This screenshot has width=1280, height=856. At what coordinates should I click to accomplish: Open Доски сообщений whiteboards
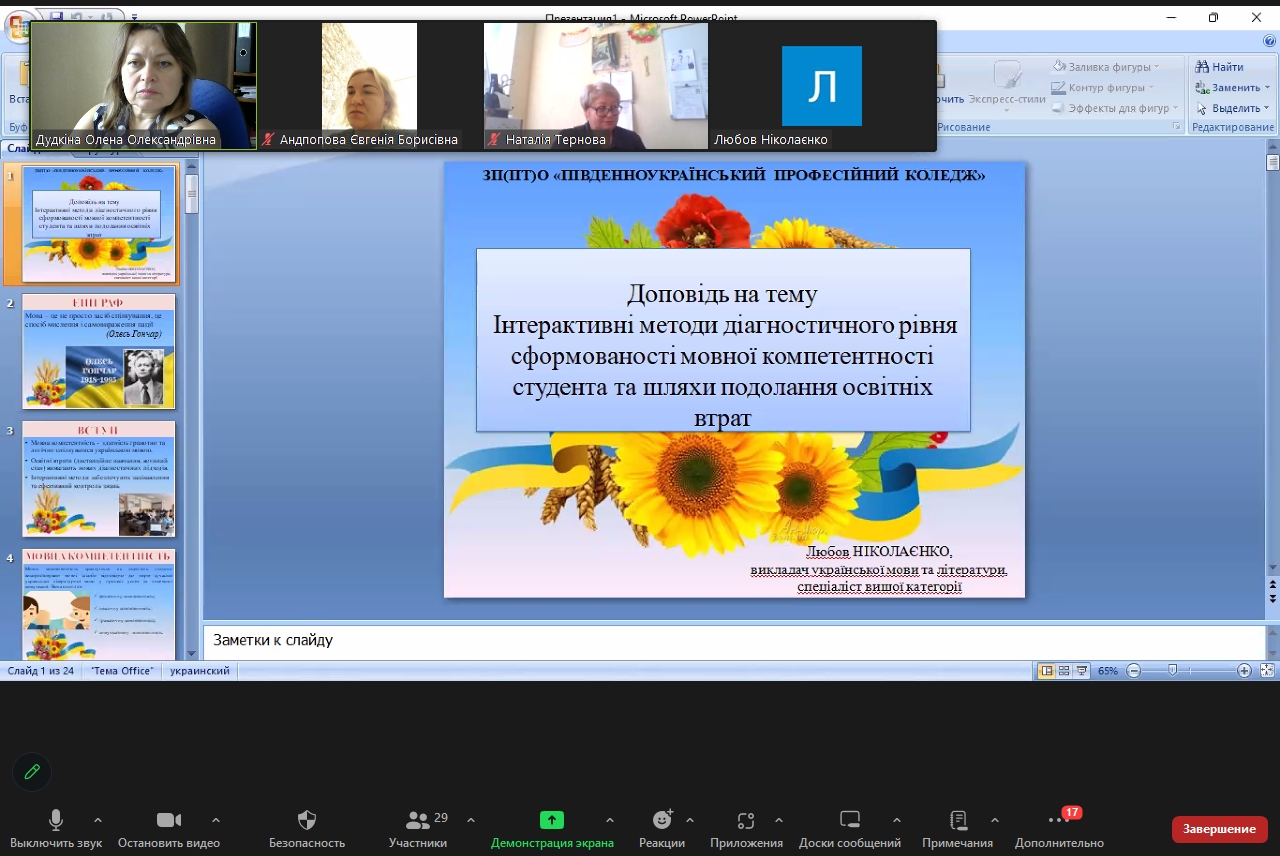850,829
